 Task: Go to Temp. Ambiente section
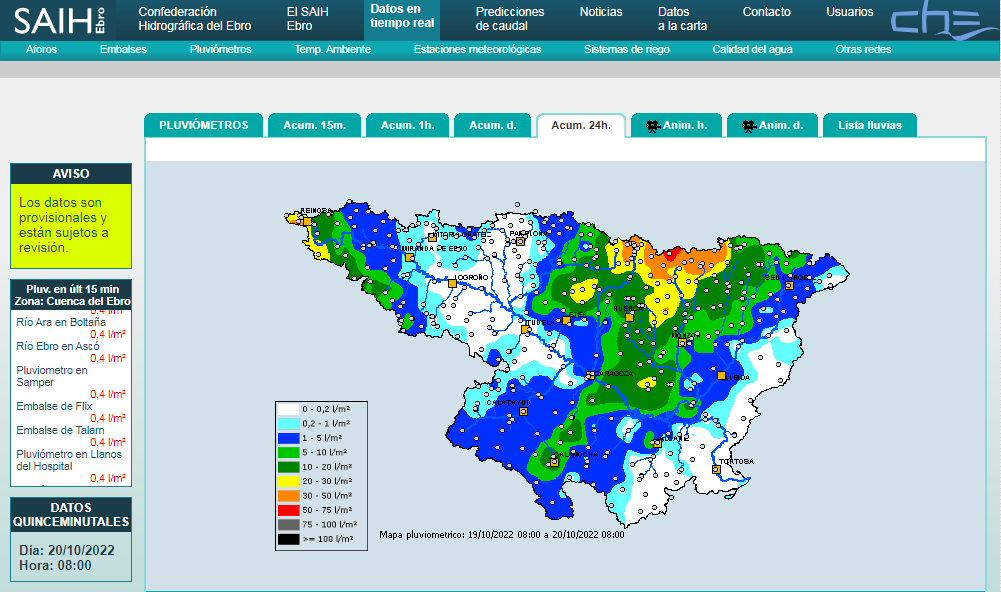tap(333, 49)
